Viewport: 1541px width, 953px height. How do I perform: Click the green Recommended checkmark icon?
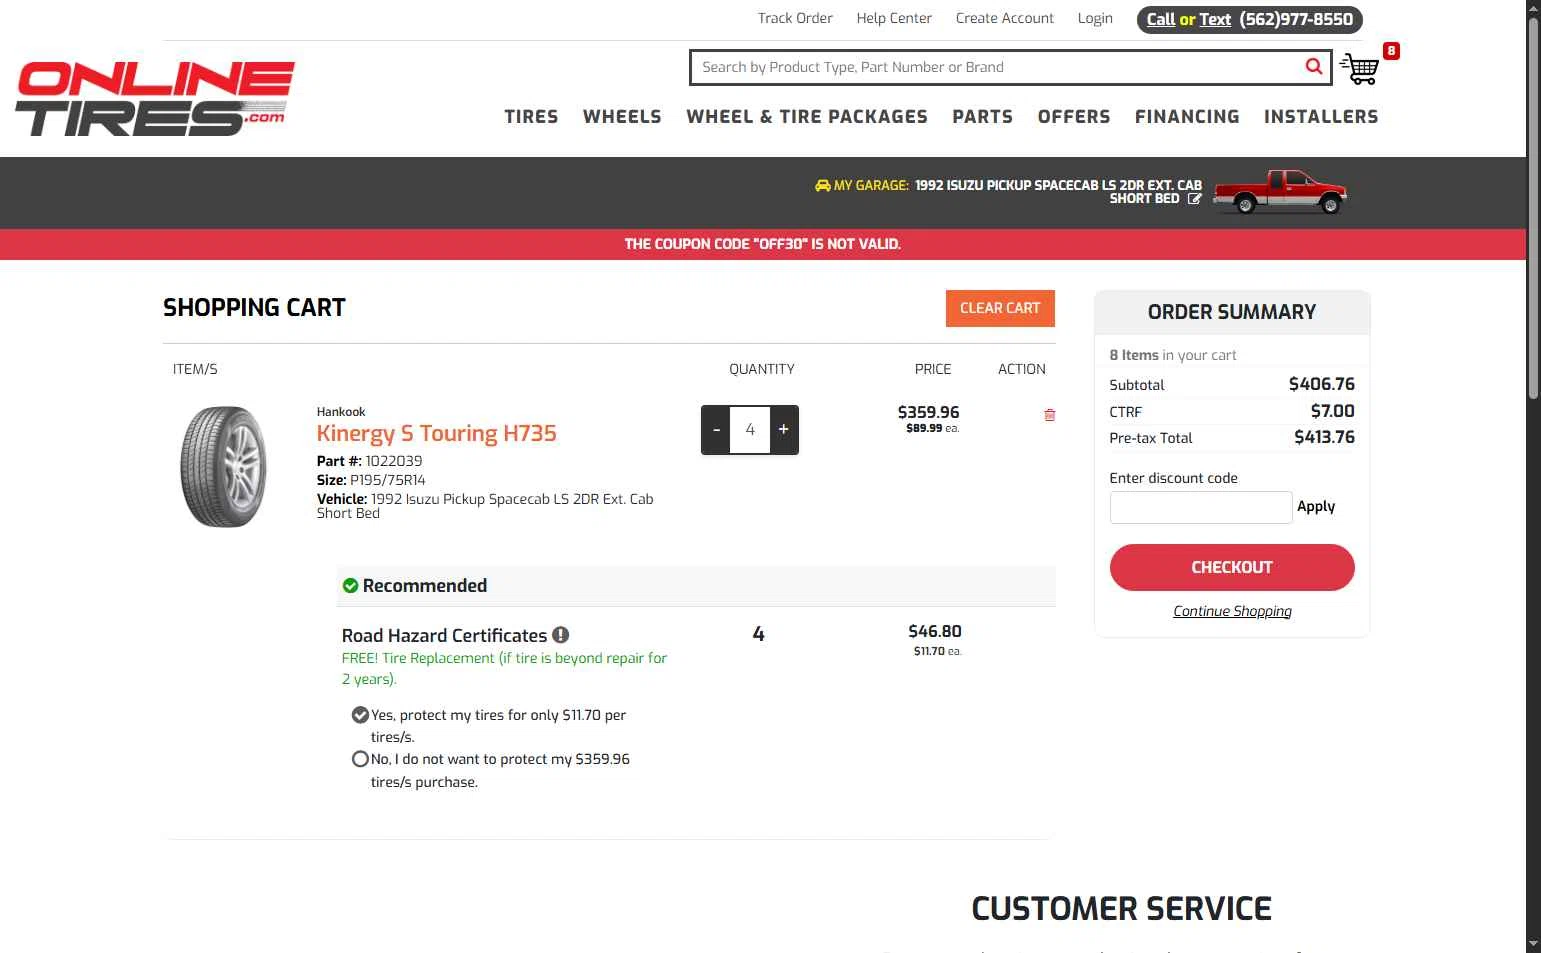tap(350, 586)
